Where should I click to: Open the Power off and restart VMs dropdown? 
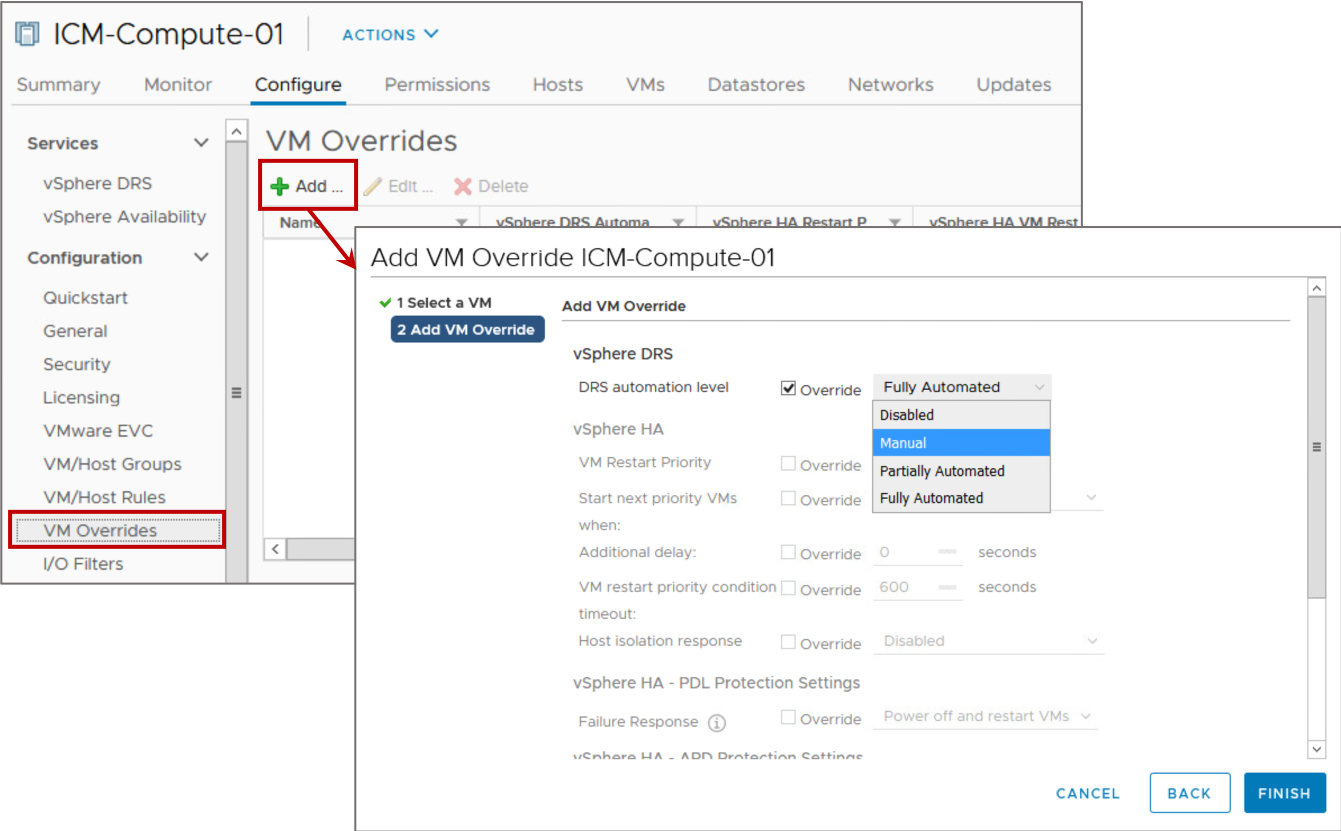987,716
